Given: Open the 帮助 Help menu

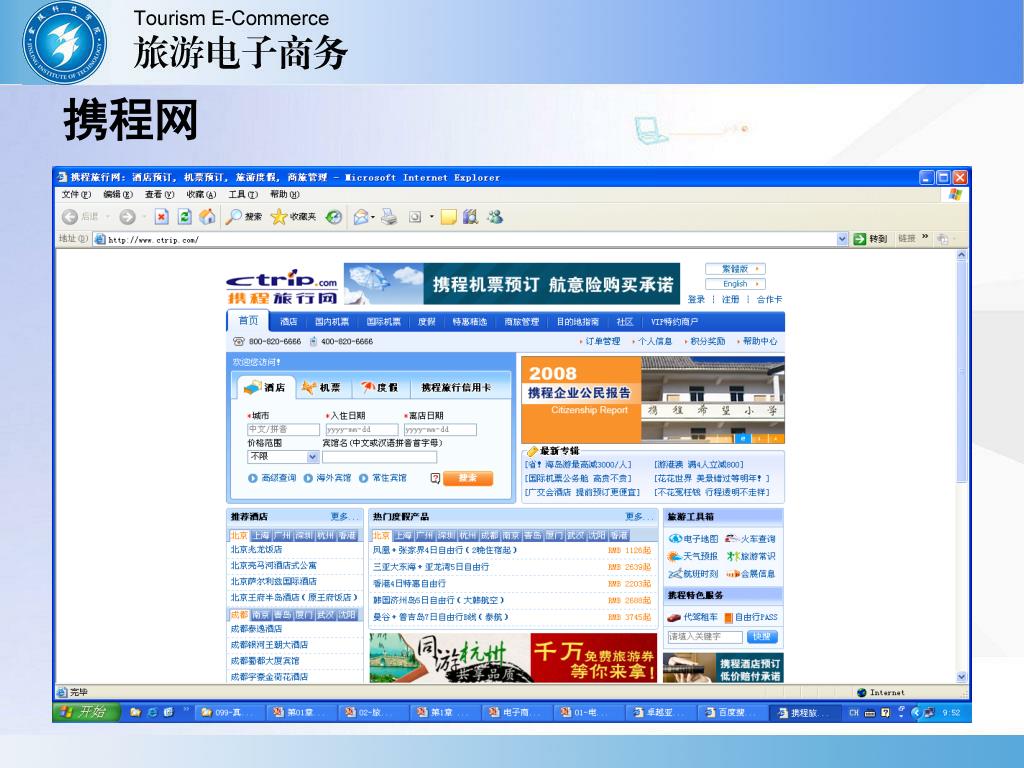Looking at the screenshot, I should point(285,195).
